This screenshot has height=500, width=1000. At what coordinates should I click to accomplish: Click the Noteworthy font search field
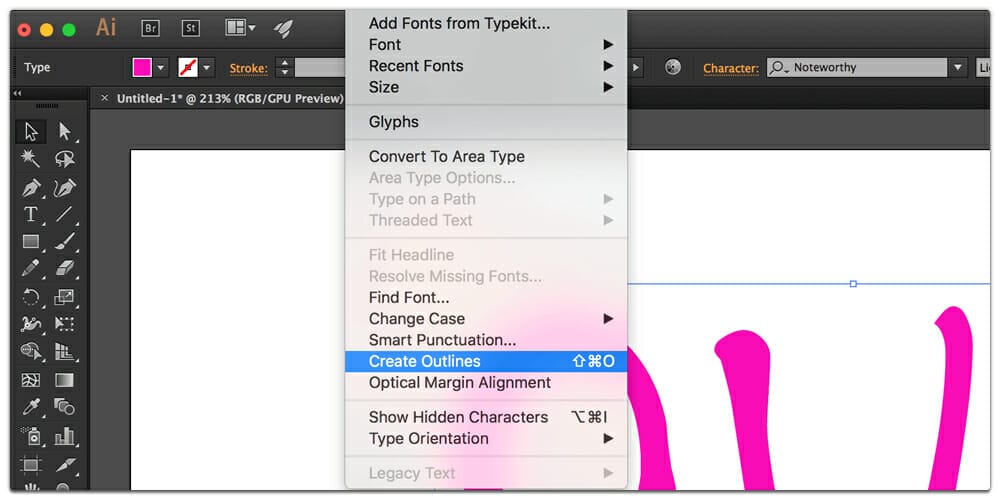click(x=857, y=68)
